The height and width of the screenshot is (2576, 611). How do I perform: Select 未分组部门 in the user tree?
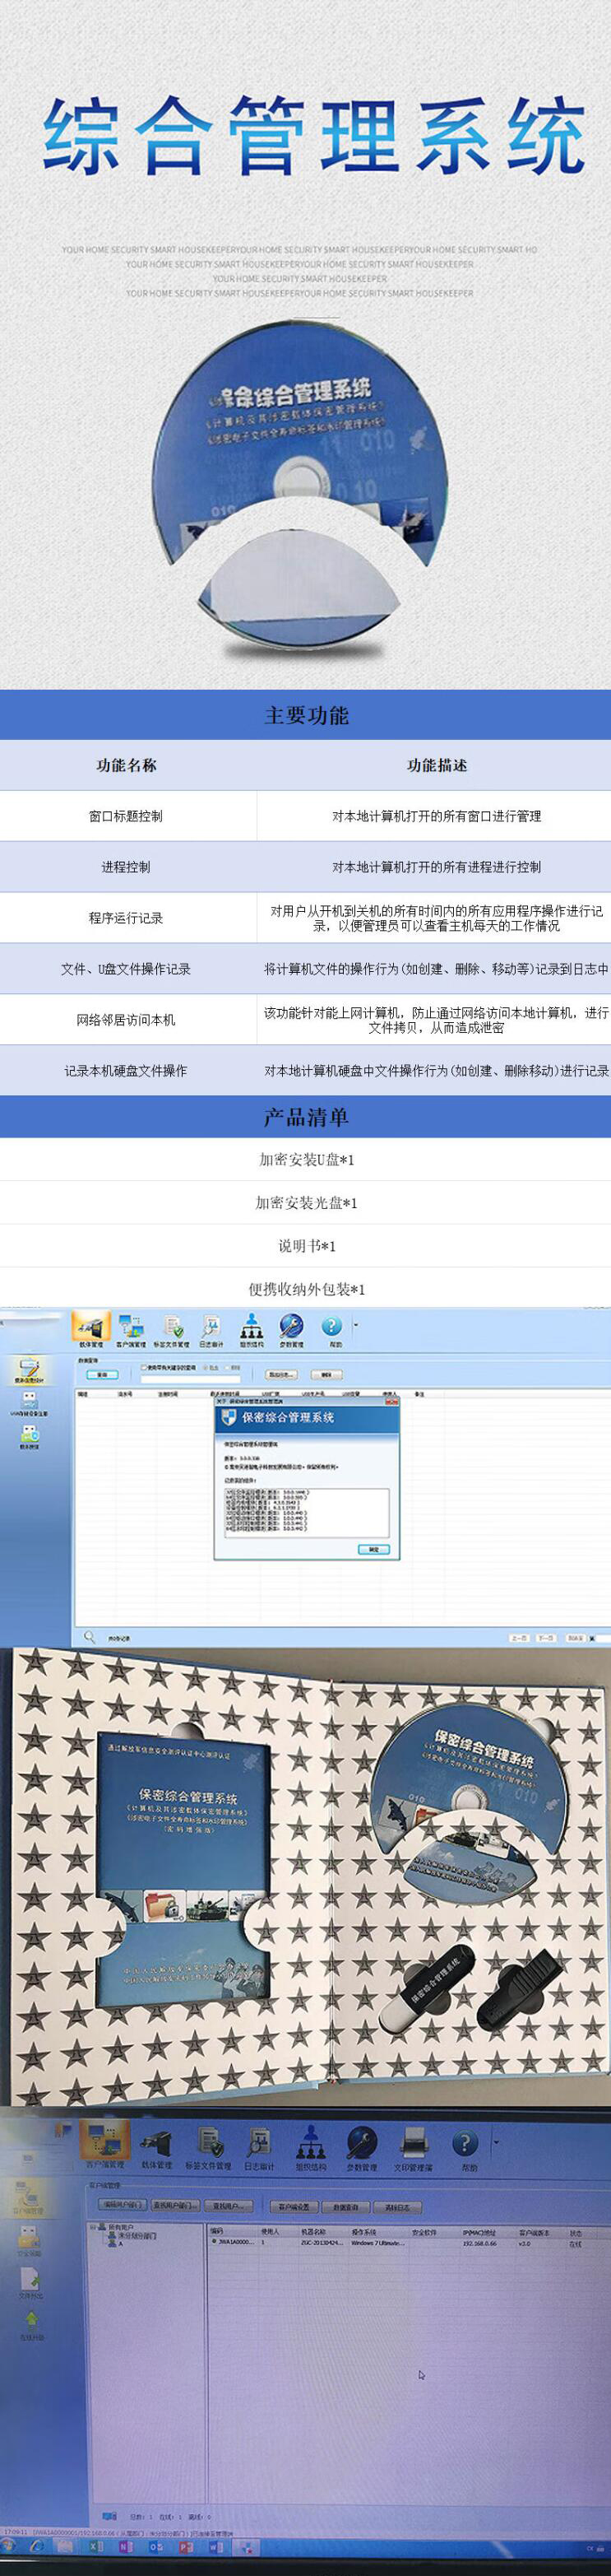(x=136, y=2235)
